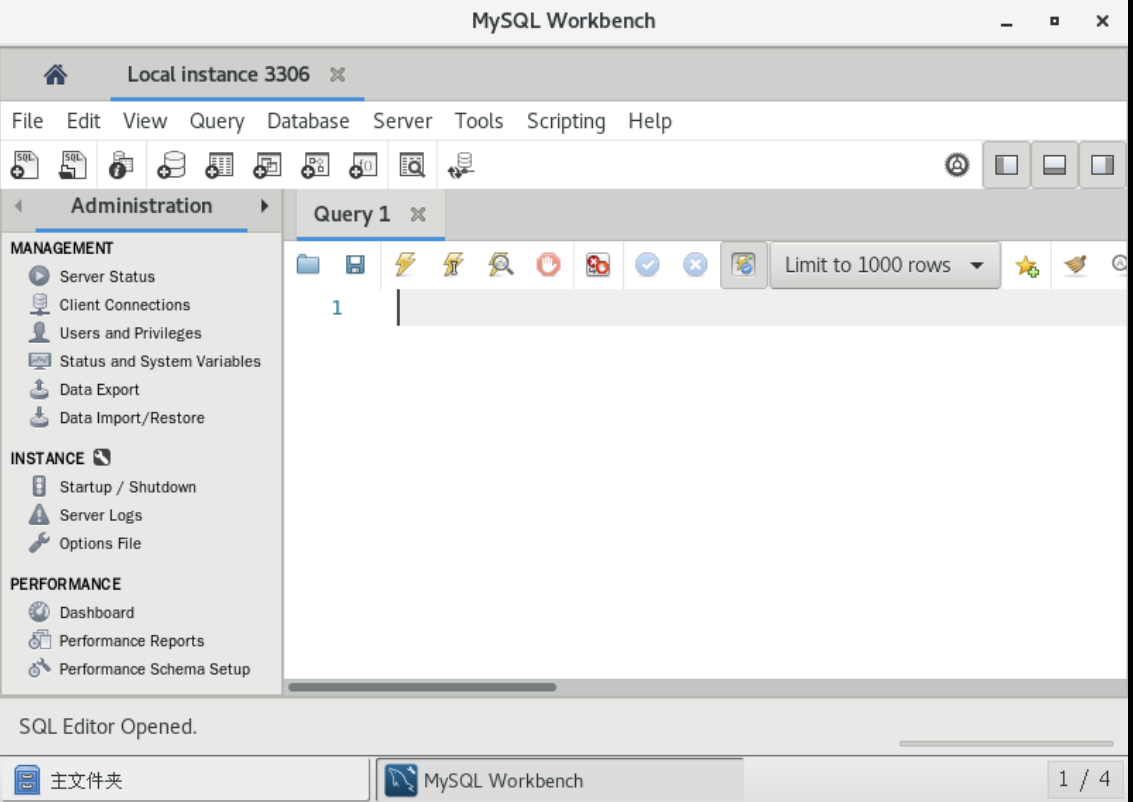Toggle the left sidebar panel visibility

[x=1007, y=165]
